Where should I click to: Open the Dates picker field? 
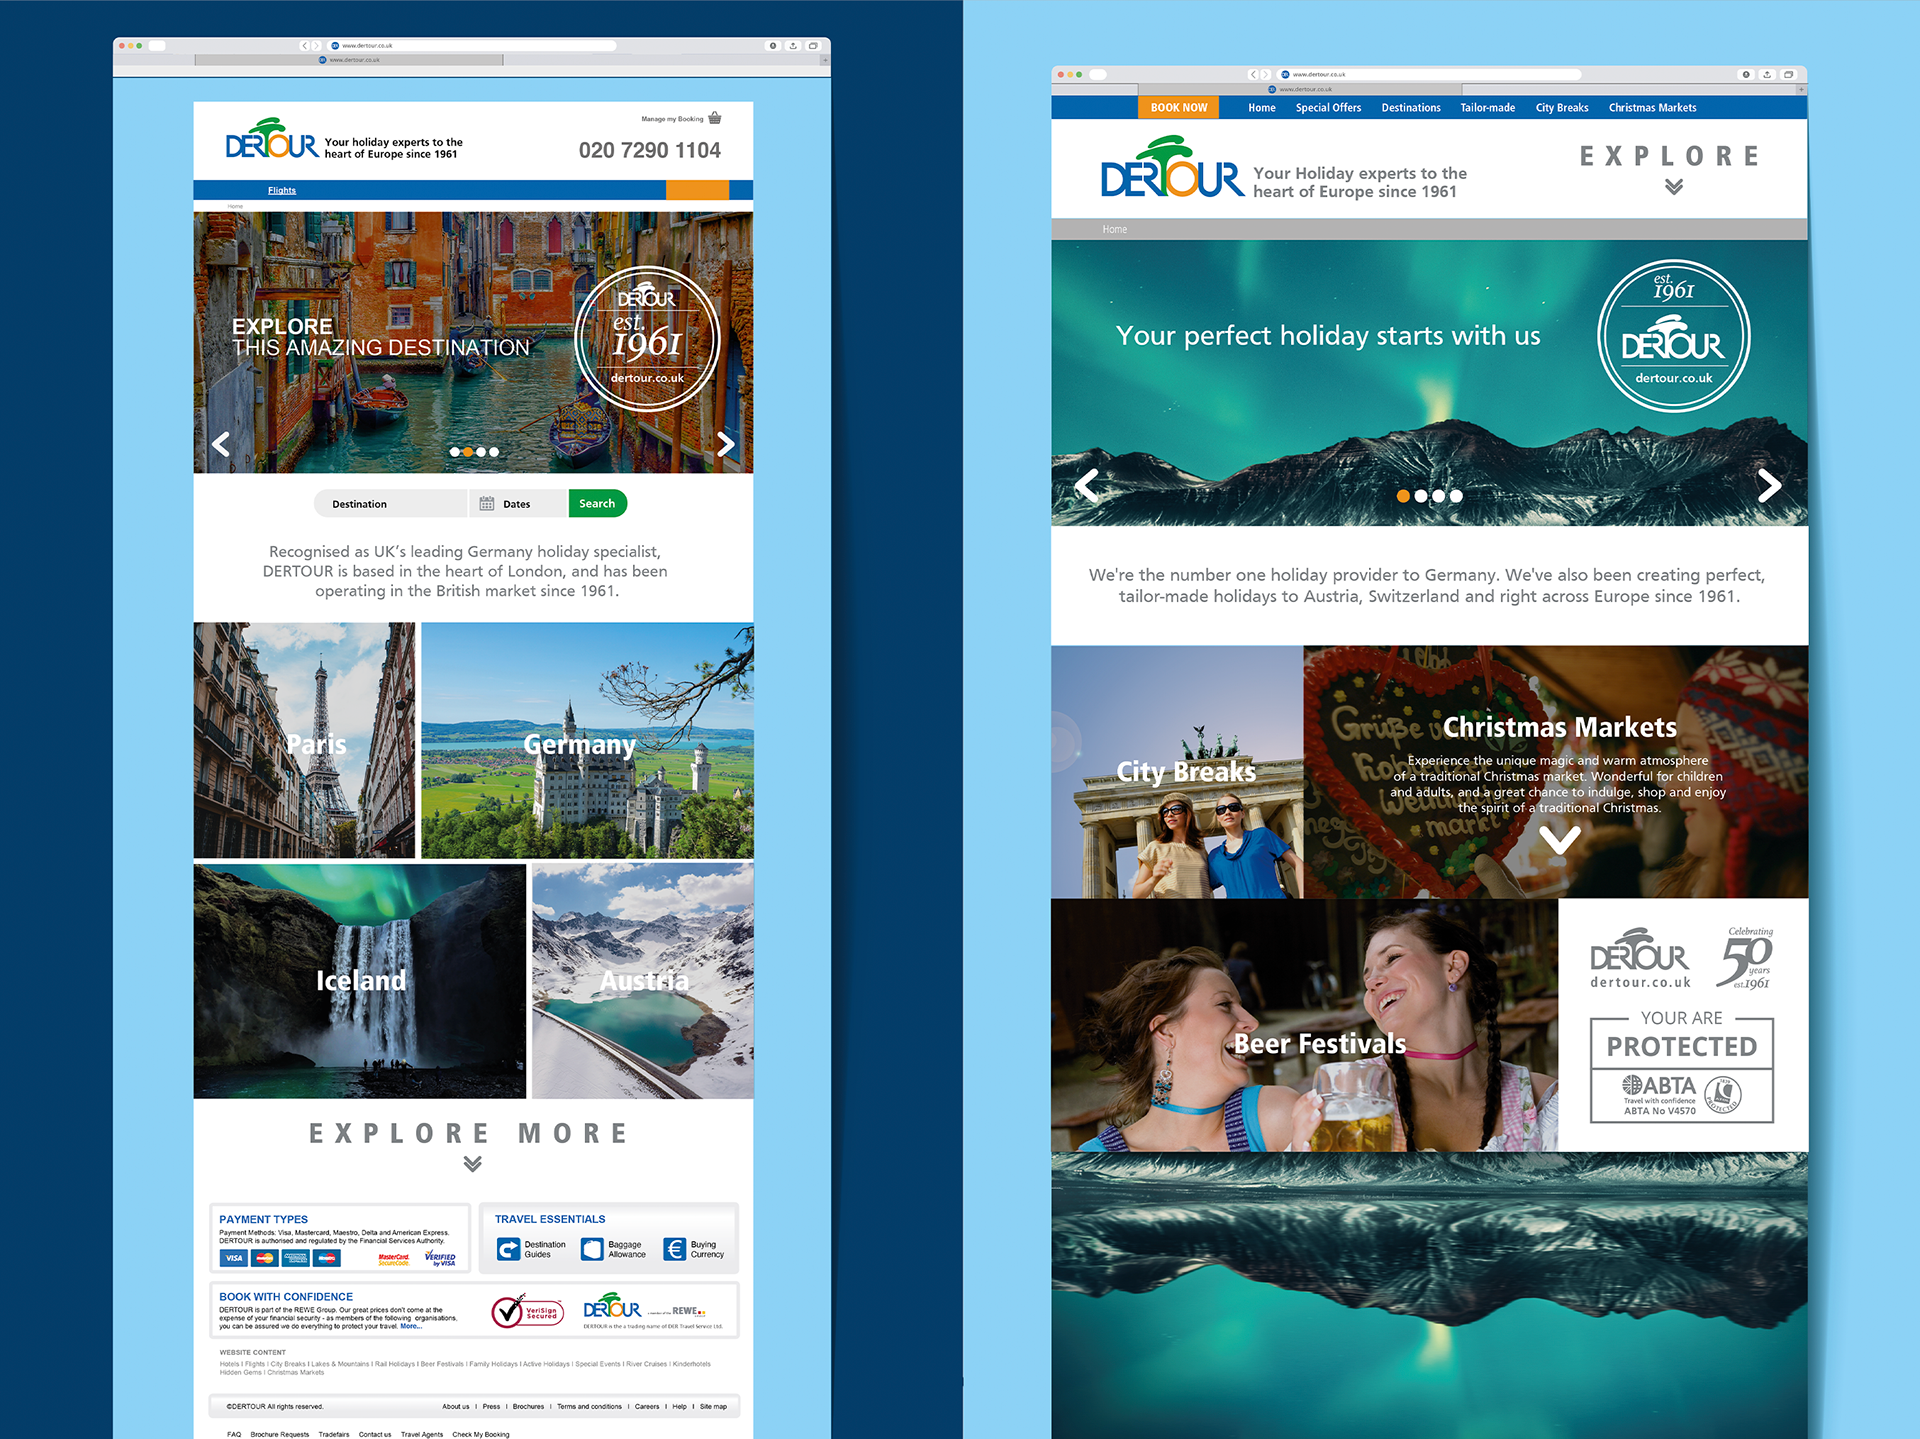pos(518,504)
